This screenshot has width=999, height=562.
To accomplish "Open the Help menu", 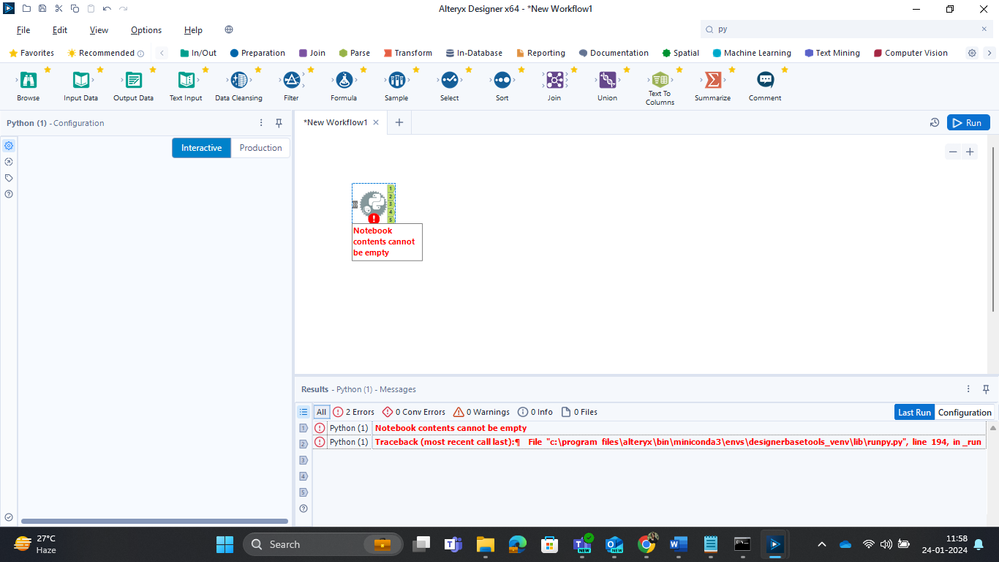I will click(193, 30).
